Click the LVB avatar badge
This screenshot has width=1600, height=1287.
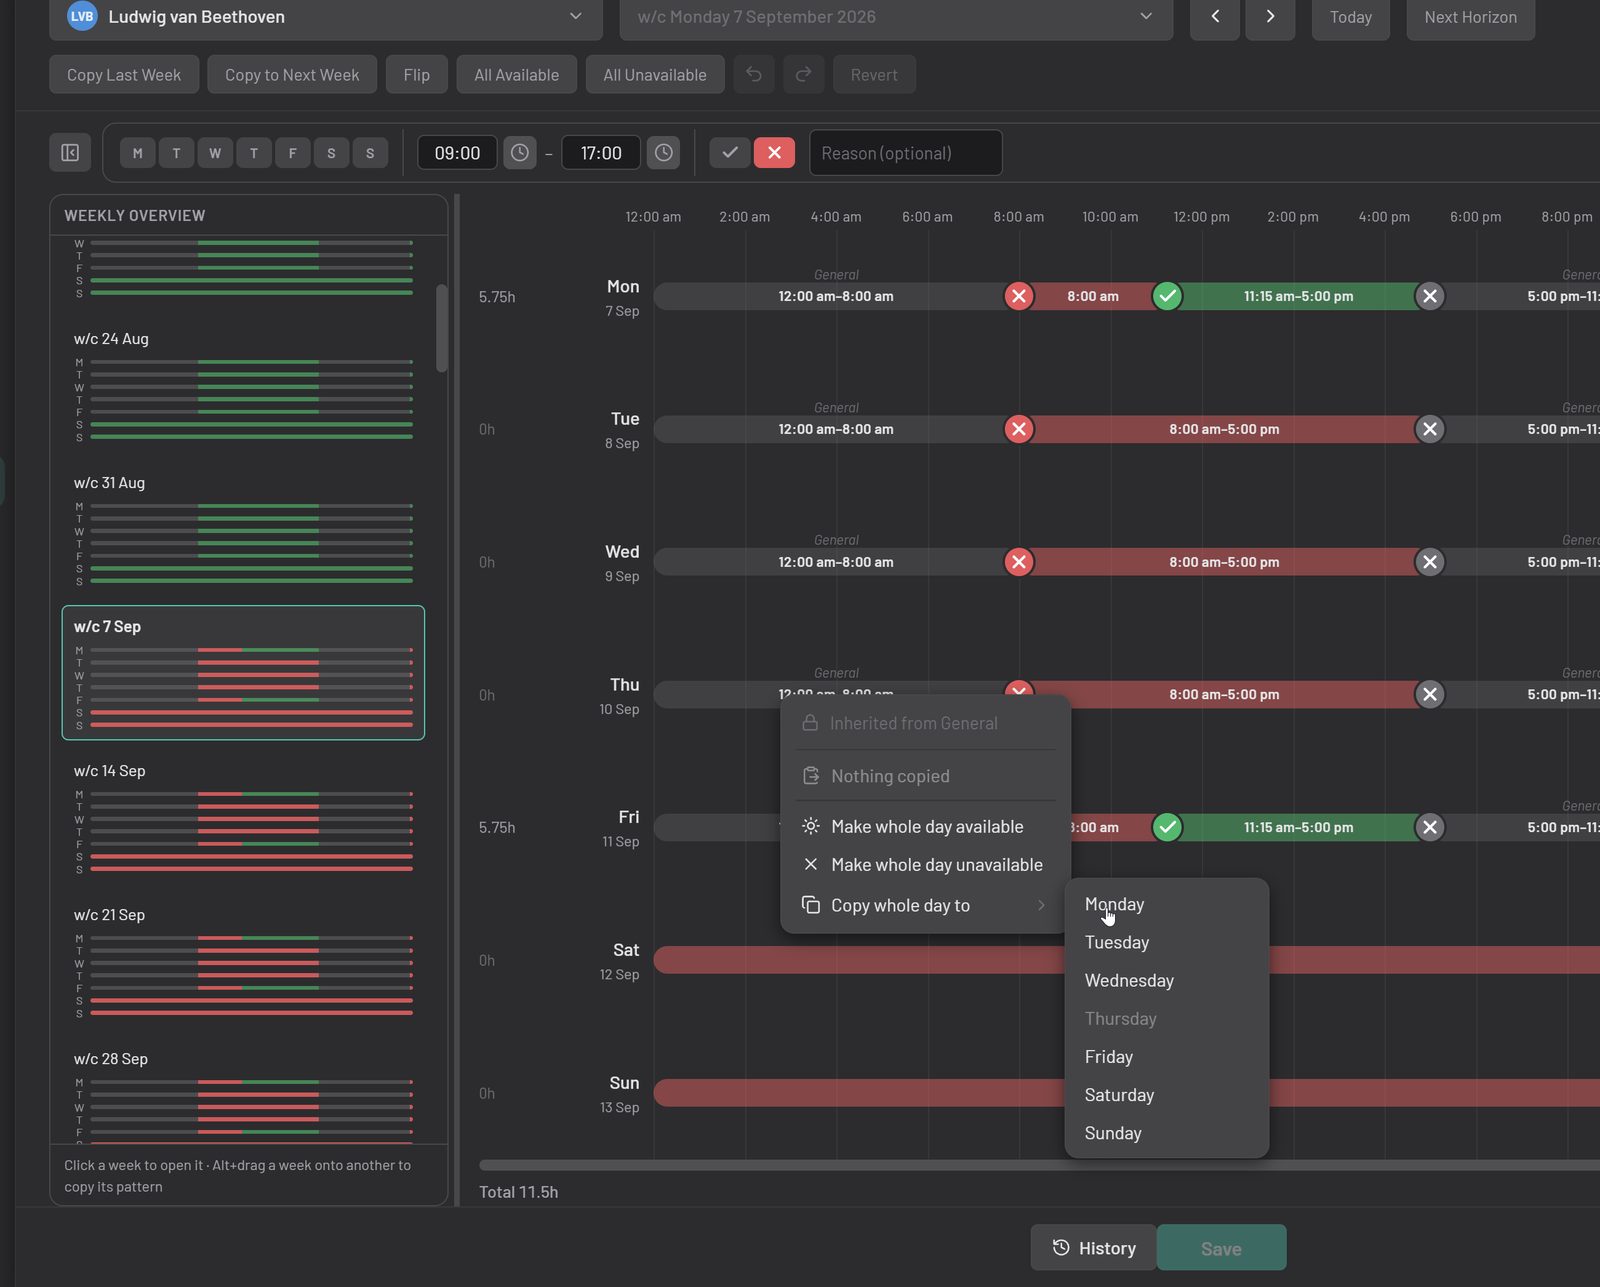[82, 16]
